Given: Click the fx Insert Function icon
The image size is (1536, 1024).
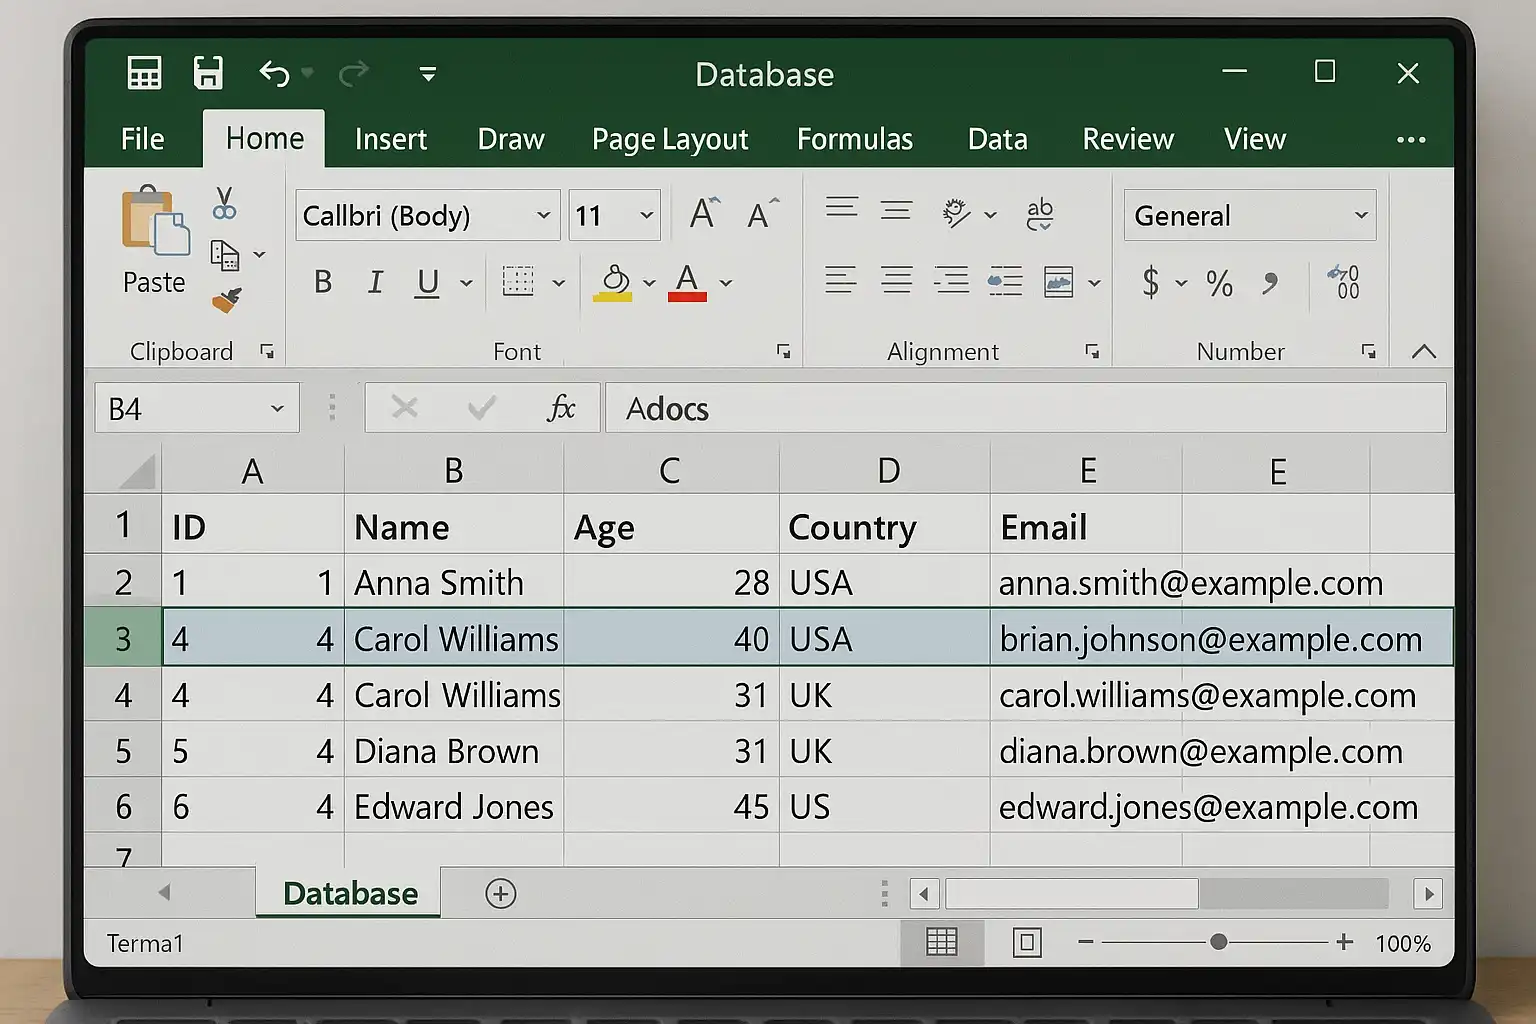Looking at the screenshot, I should pyautogui.click(x=561, y=408).
